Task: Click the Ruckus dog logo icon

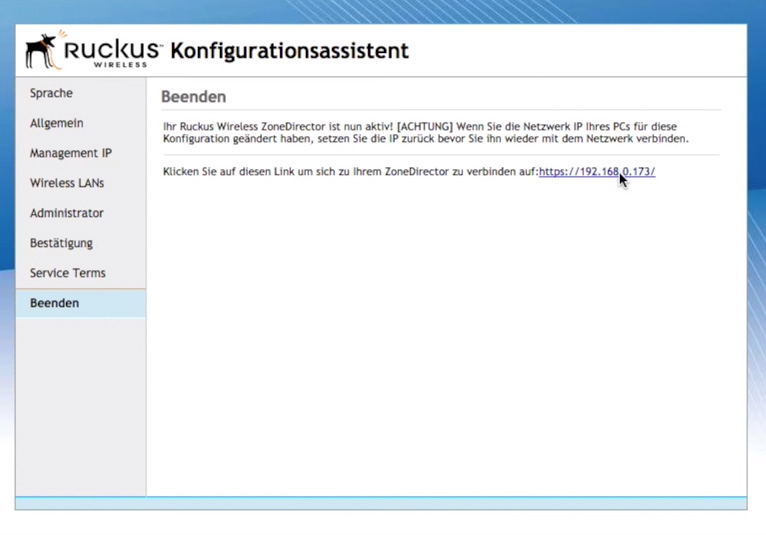Action: point(42,50)
